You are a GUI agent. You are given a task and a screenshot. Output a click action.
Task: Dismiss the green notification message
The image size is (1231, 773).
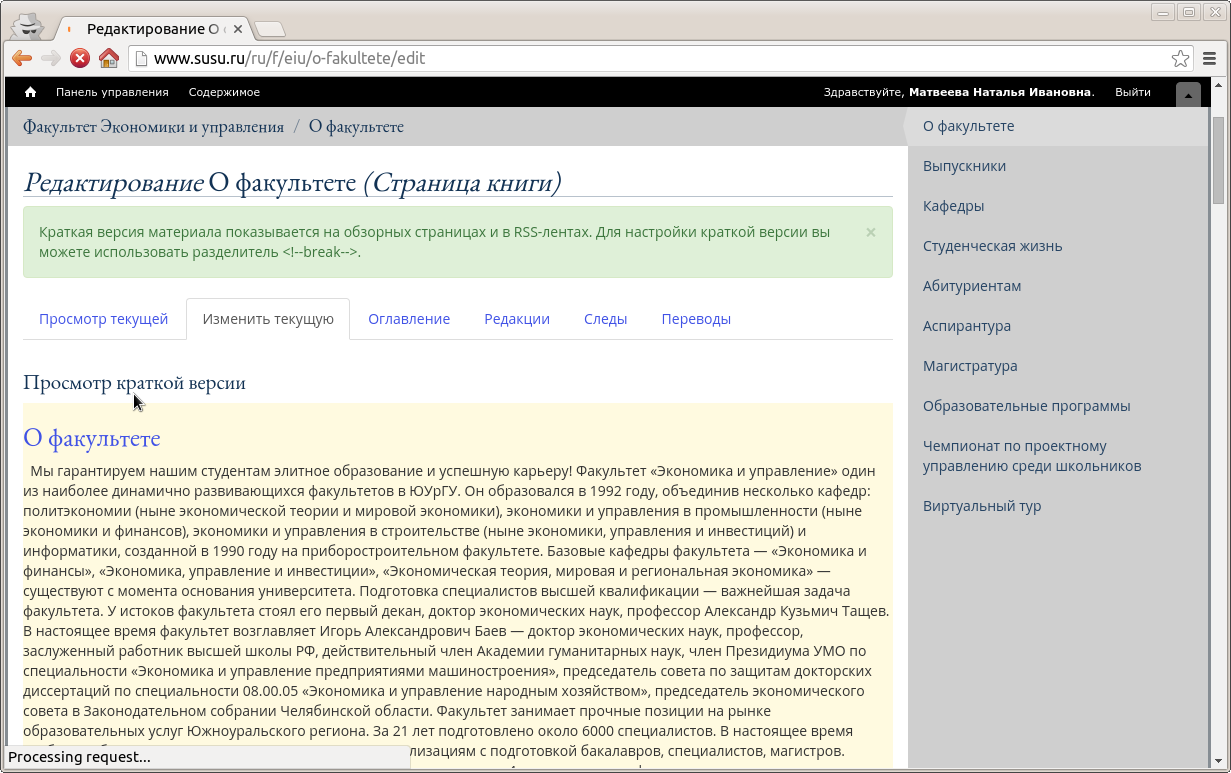pos(870,232)
